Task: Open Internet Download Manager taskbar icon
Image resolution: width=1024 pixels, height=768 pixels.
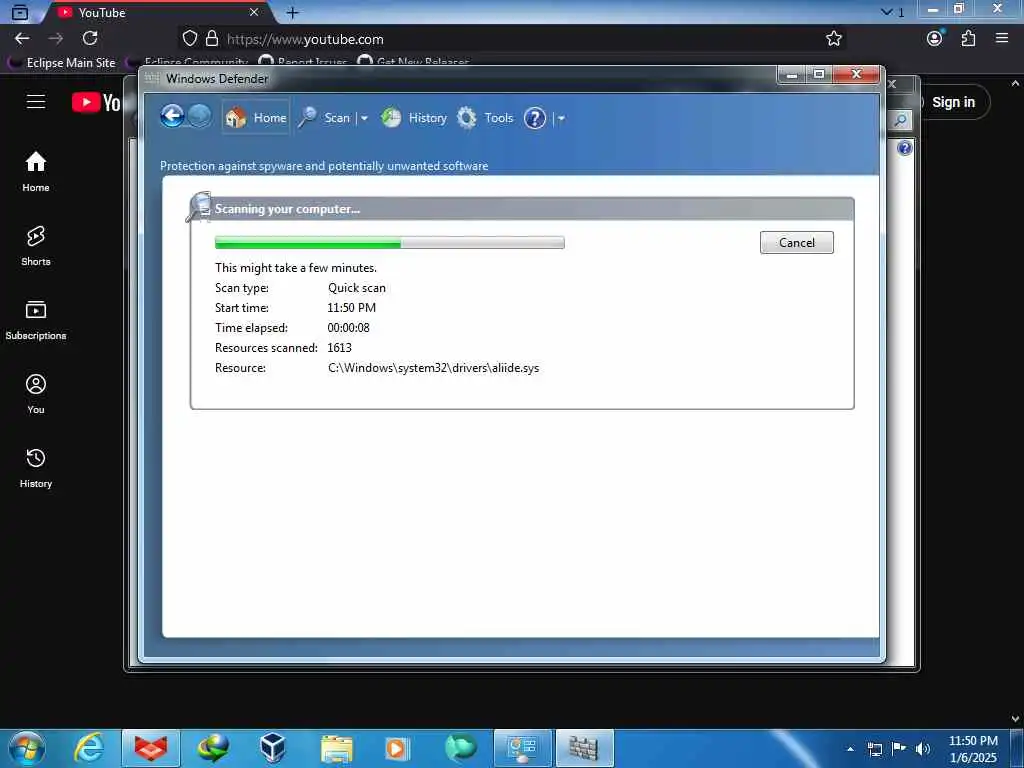Action: pos(213,748)
